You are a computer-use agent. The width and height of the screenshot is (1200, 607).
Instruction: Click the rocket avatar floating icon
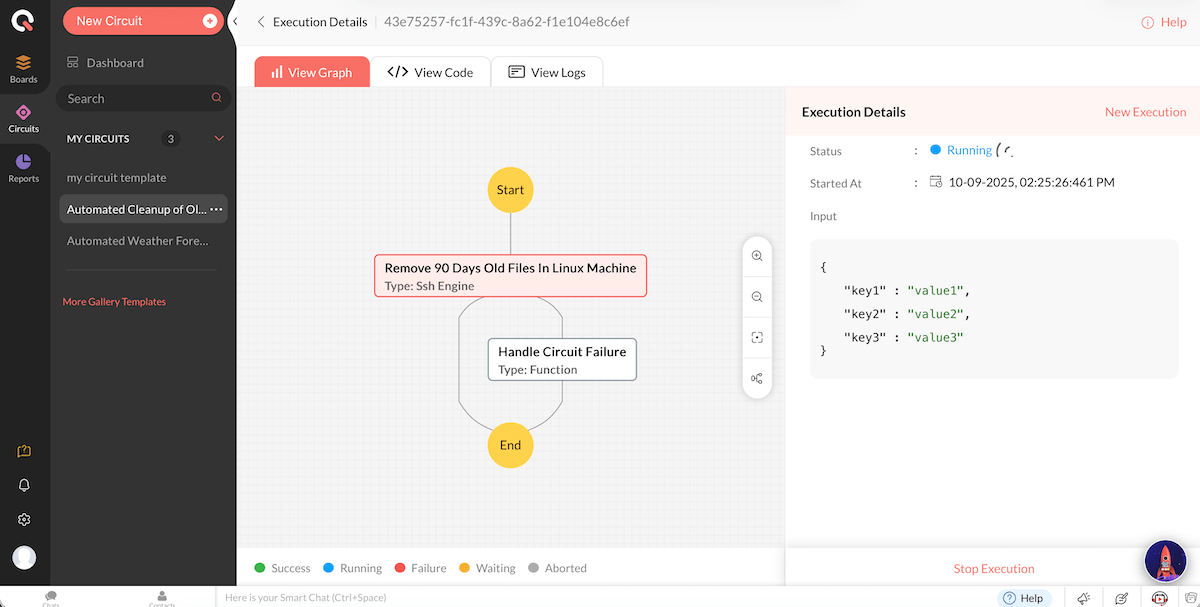(x=1165, y=561)
